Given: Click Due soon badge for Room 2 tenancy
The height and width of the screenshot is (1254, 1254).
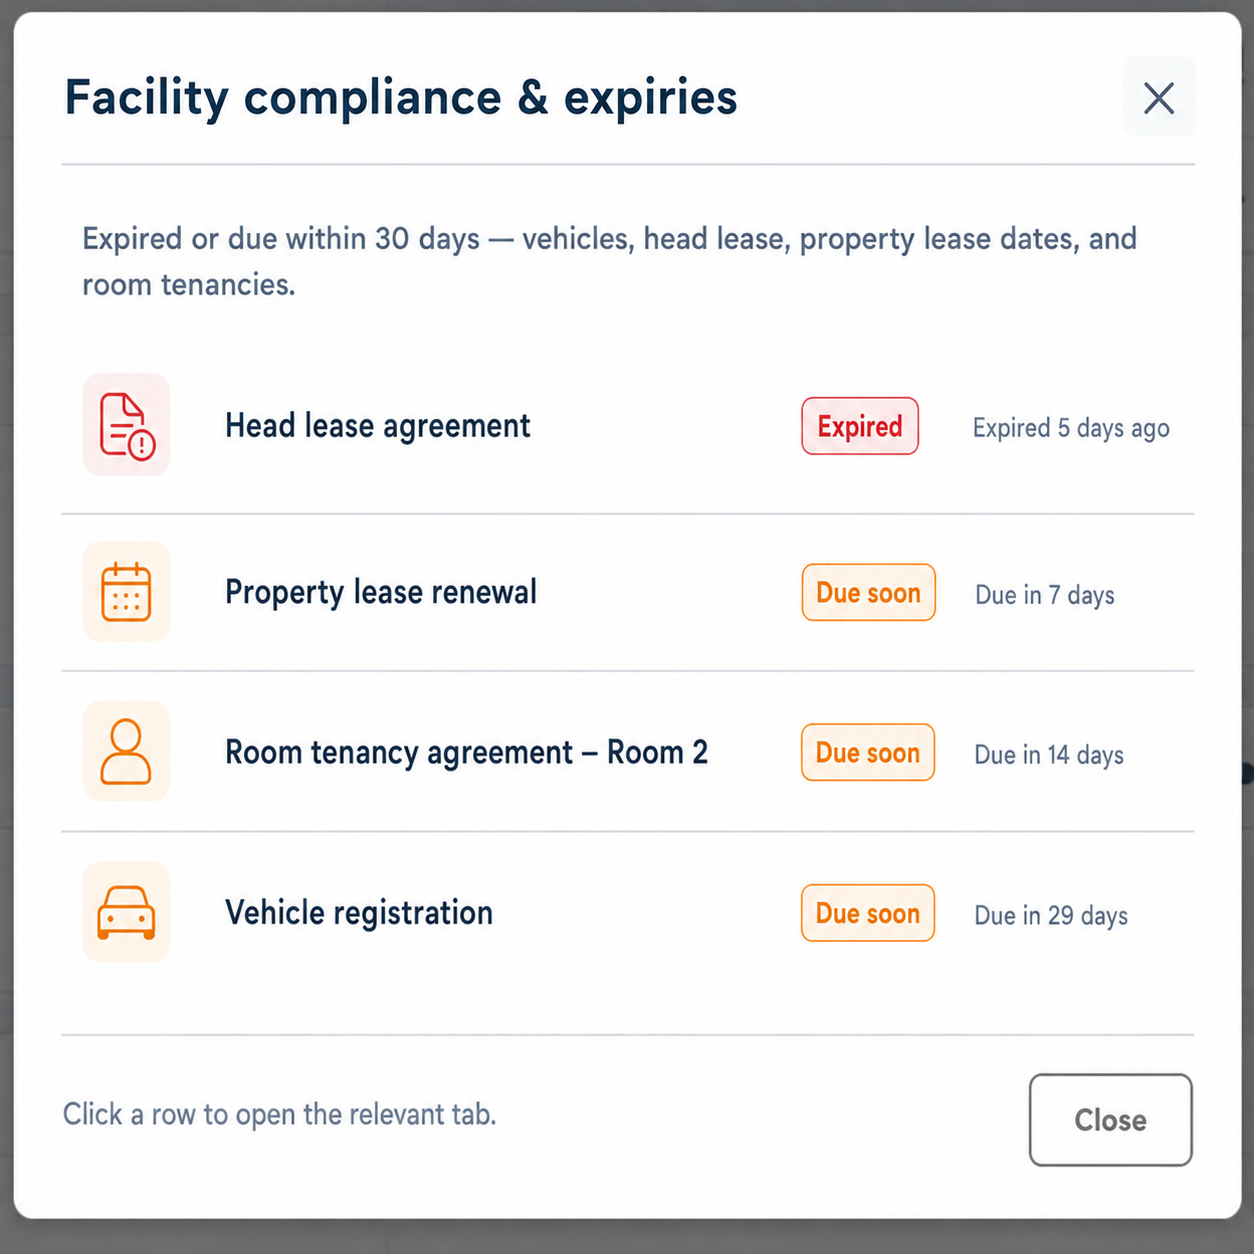Looking at the screenshot, I should coord(868,752).
